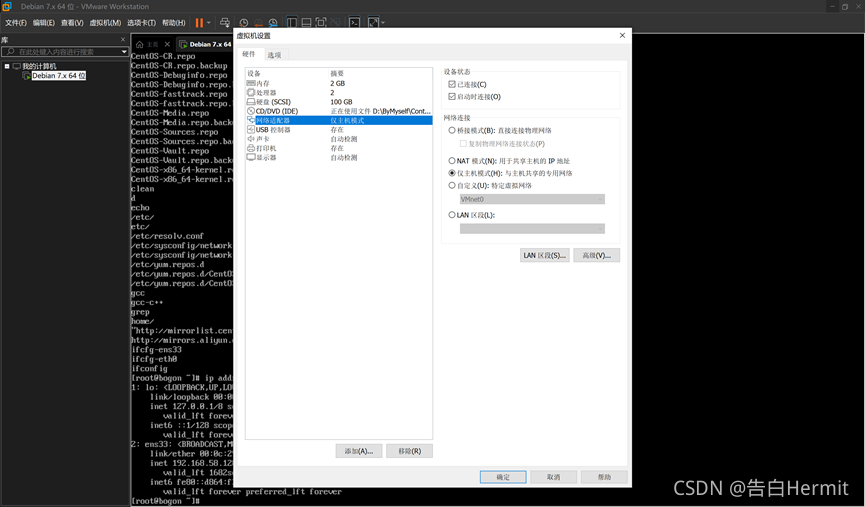Click the full screen mode icon
The height and width of the screenshot is (507, 865).
pyautogui.click(x=321, y=23)
